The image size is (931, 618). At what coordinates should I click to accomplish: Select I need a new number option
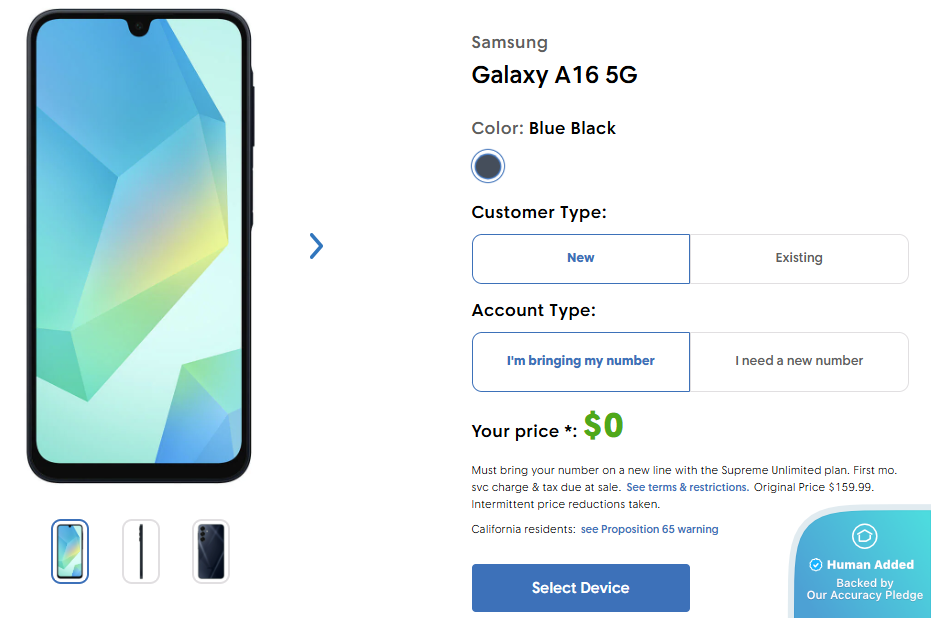pos(799,362)
